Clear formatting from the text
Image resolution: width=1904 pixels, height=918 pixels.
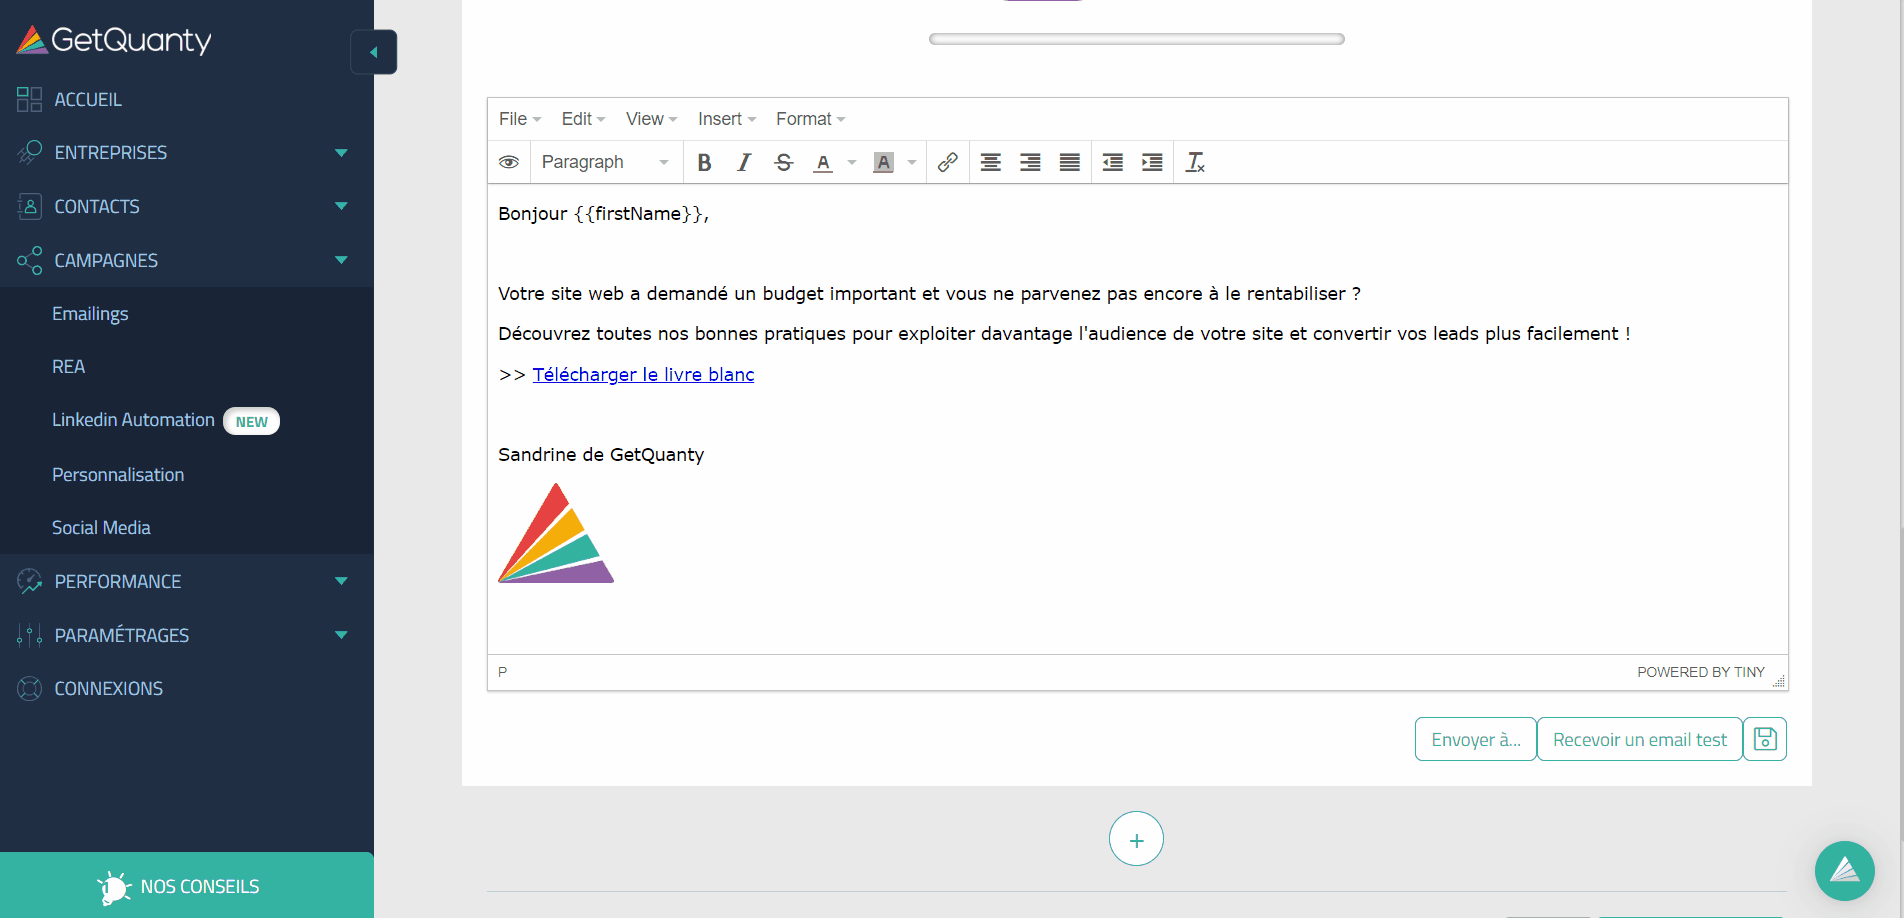tap(1195, 162)
